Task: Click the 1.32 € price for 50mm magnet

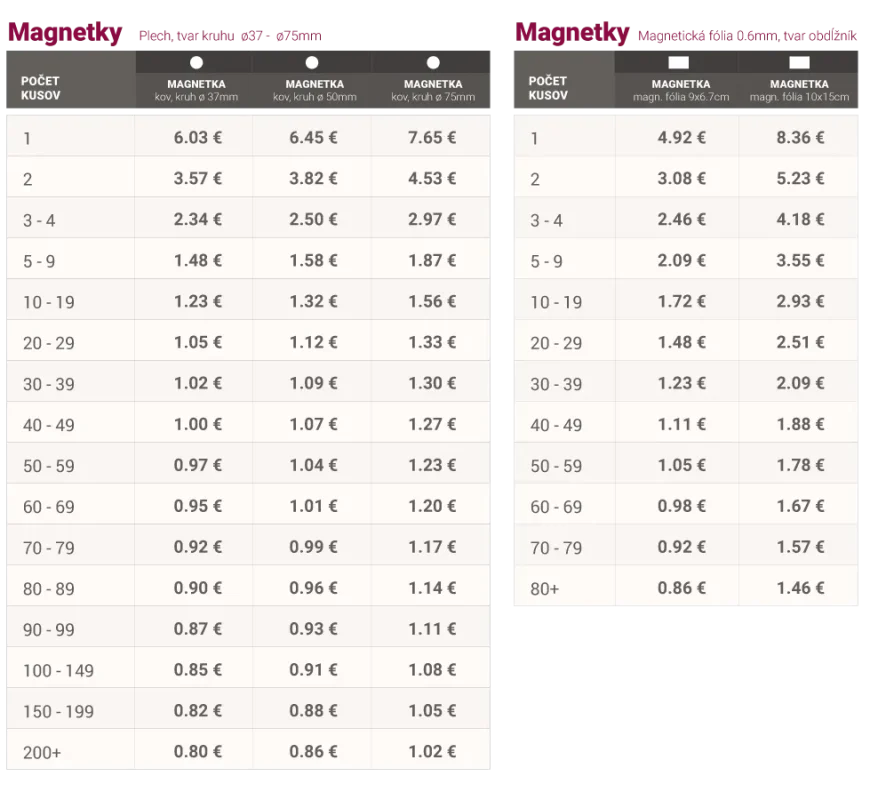Action: [313, 301]
